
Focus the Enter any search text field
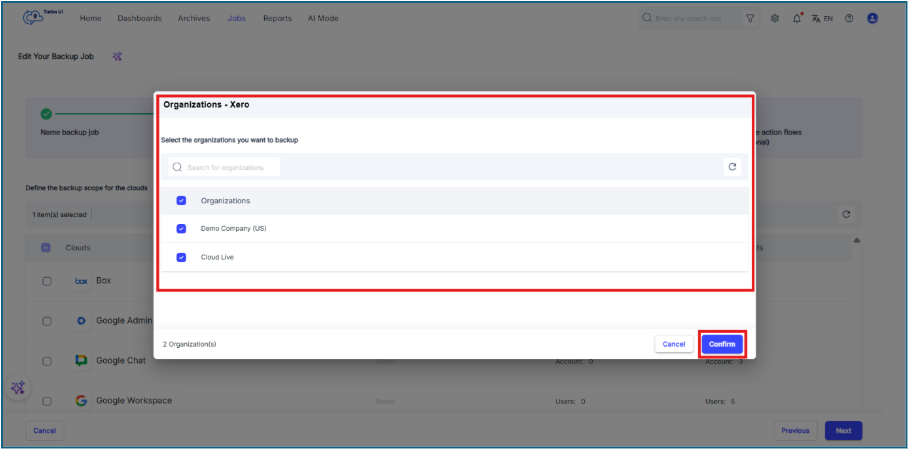click(691, 19)
